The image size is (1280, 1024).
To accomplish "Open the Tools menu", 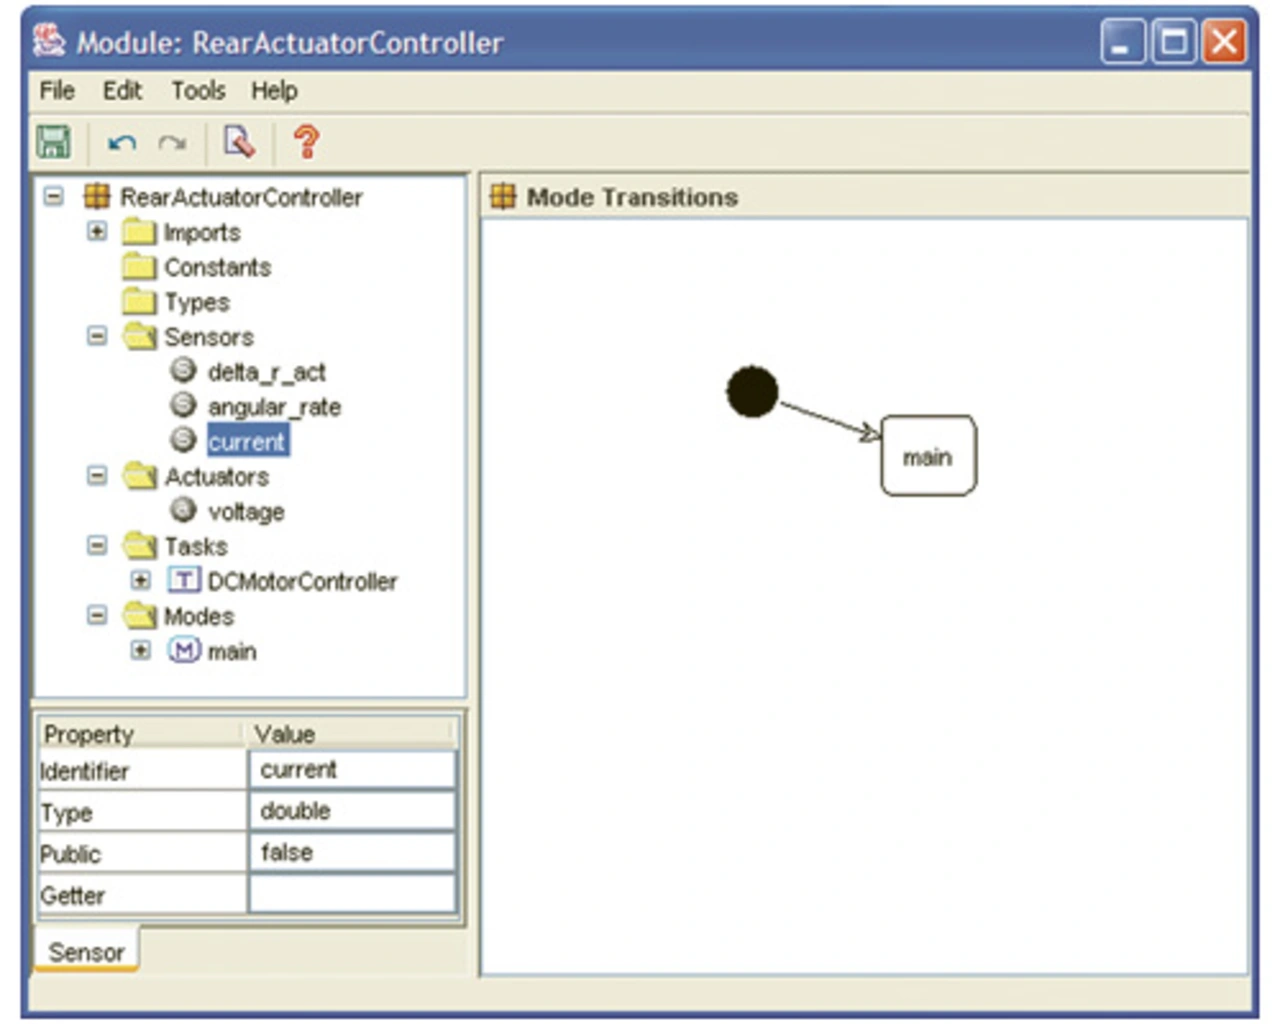I will tap(198, 91).
